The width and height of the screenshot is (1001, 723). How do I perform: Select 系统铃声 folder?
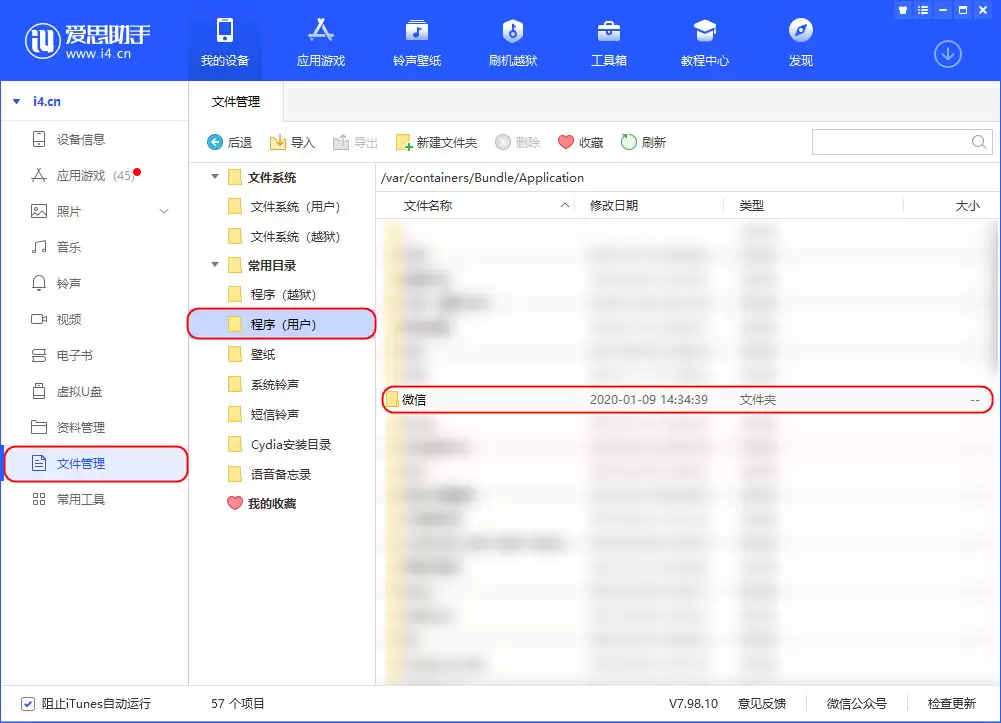coord(263,385)
